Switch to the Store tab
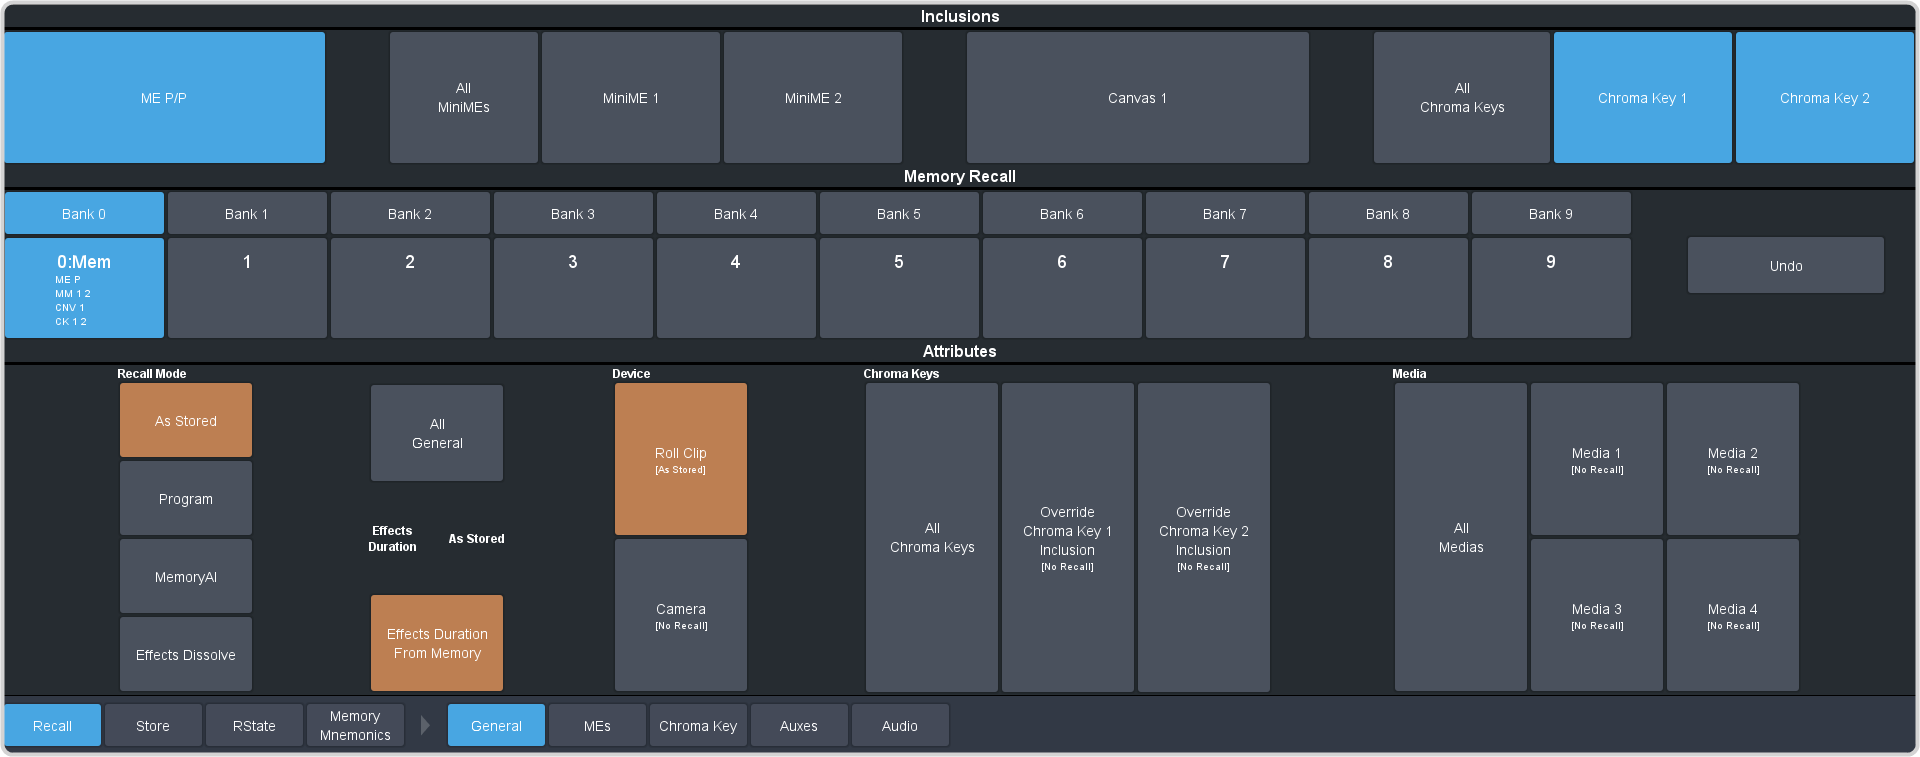Screen dimensions: 1920x757 (x=153, y=726)
